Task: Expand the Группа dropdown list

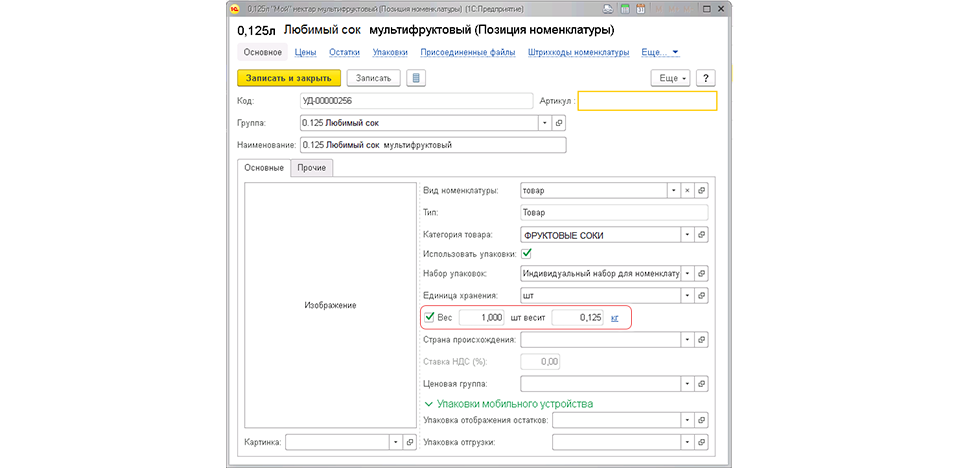Action: click(x=545, y=123)
